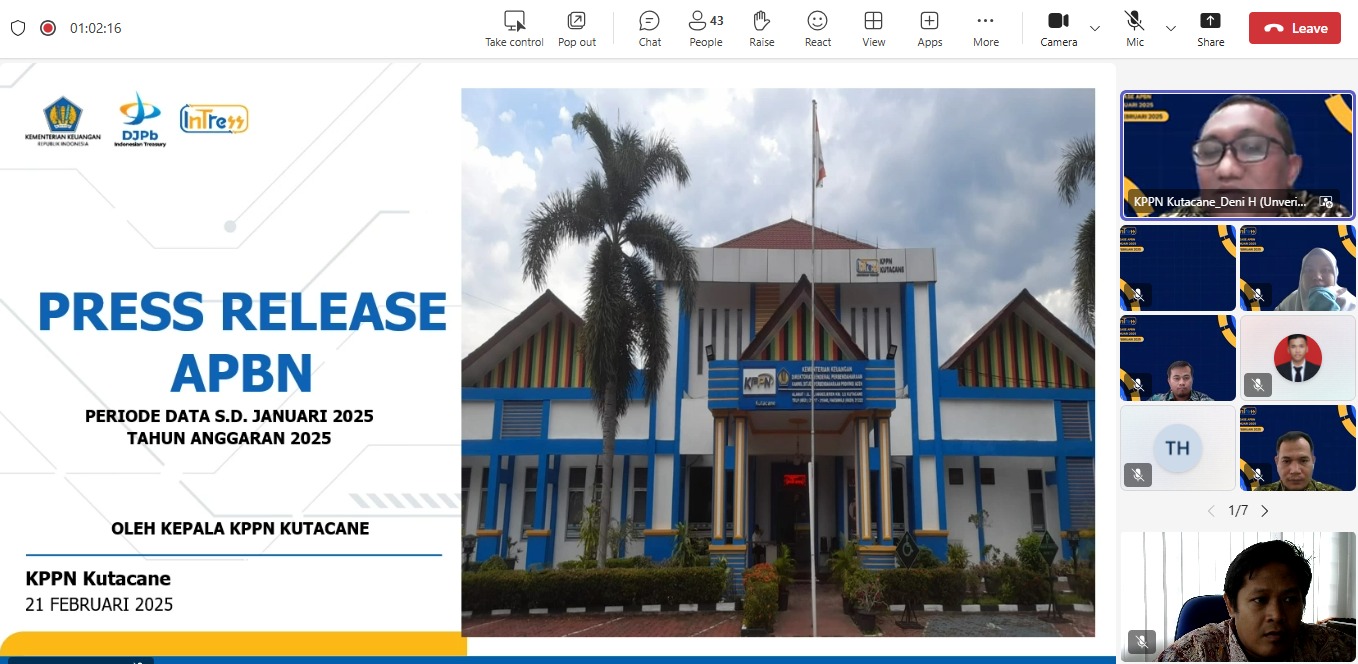Expand the Camera options dropdown arrow
The image size is (1358, 664).
[x=1095, y=28]
